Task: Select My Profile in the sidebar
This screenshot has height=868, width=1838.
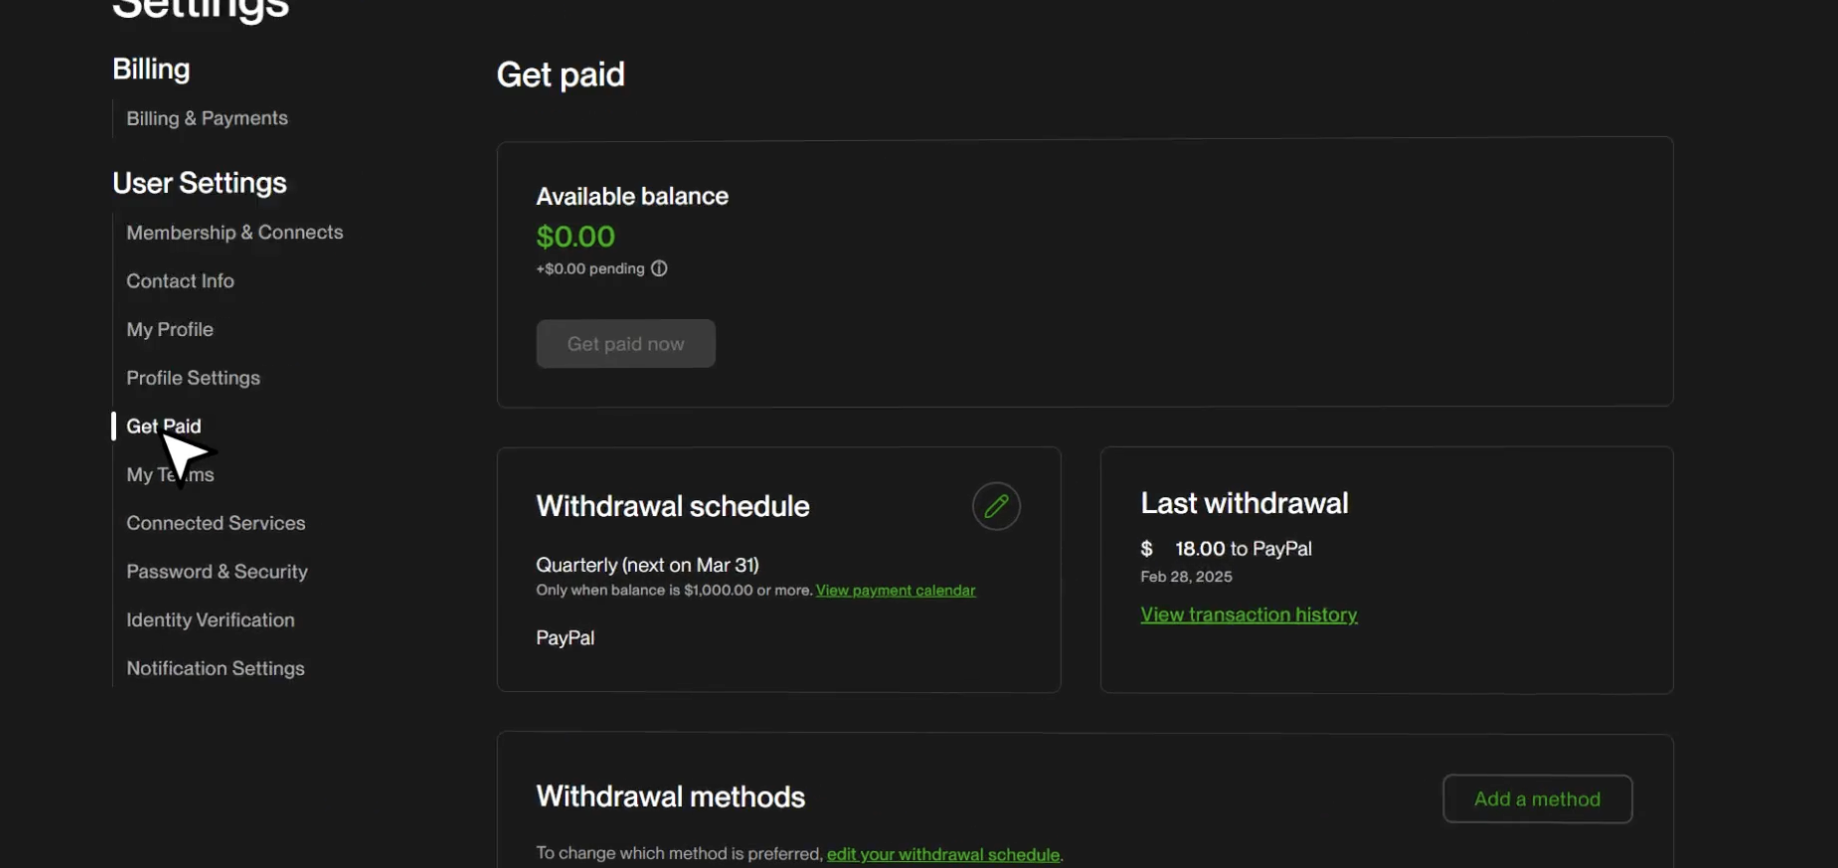Action: click(169, 329)
